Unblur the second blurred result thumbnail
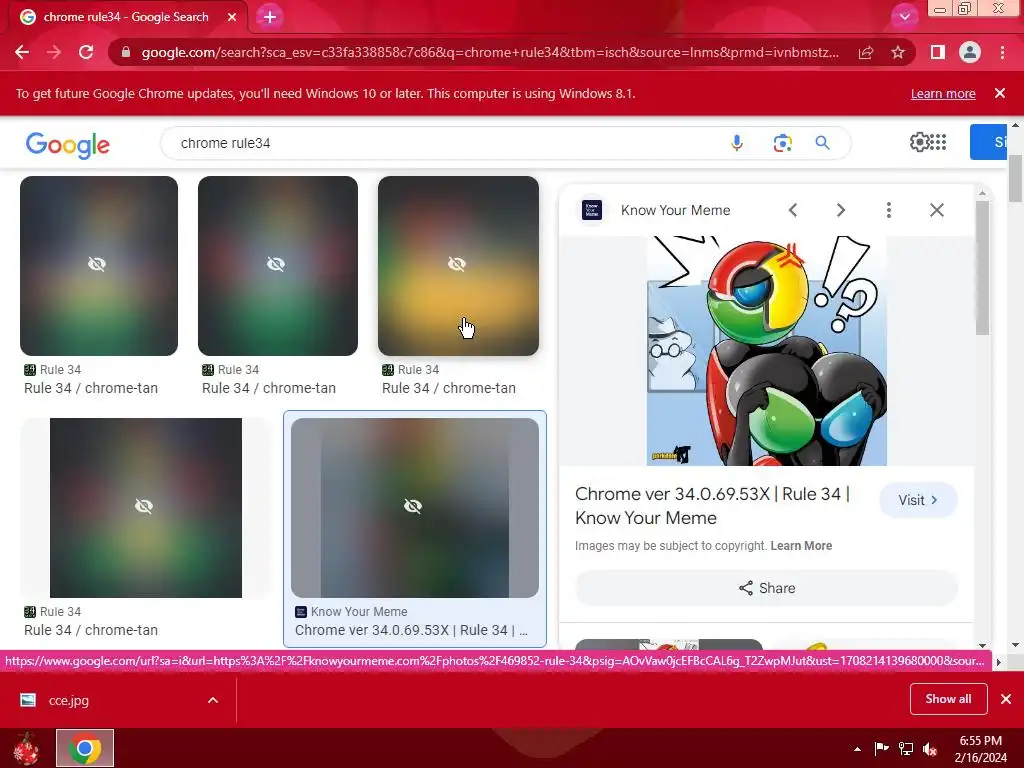Image resolution: width=1024 pixels, height=768 pixels. coord(278,266)
